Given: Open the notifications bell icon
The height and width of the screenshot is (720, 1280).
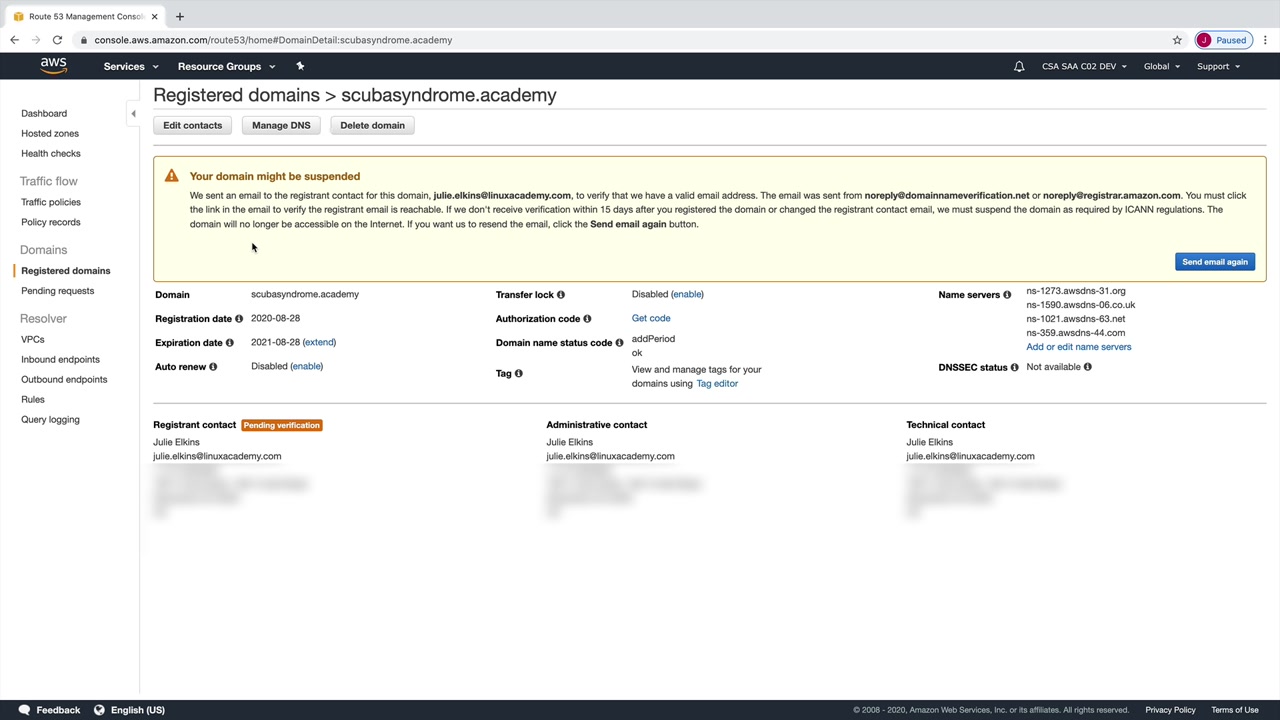Looking at the screenshot, I should 1019,67.
